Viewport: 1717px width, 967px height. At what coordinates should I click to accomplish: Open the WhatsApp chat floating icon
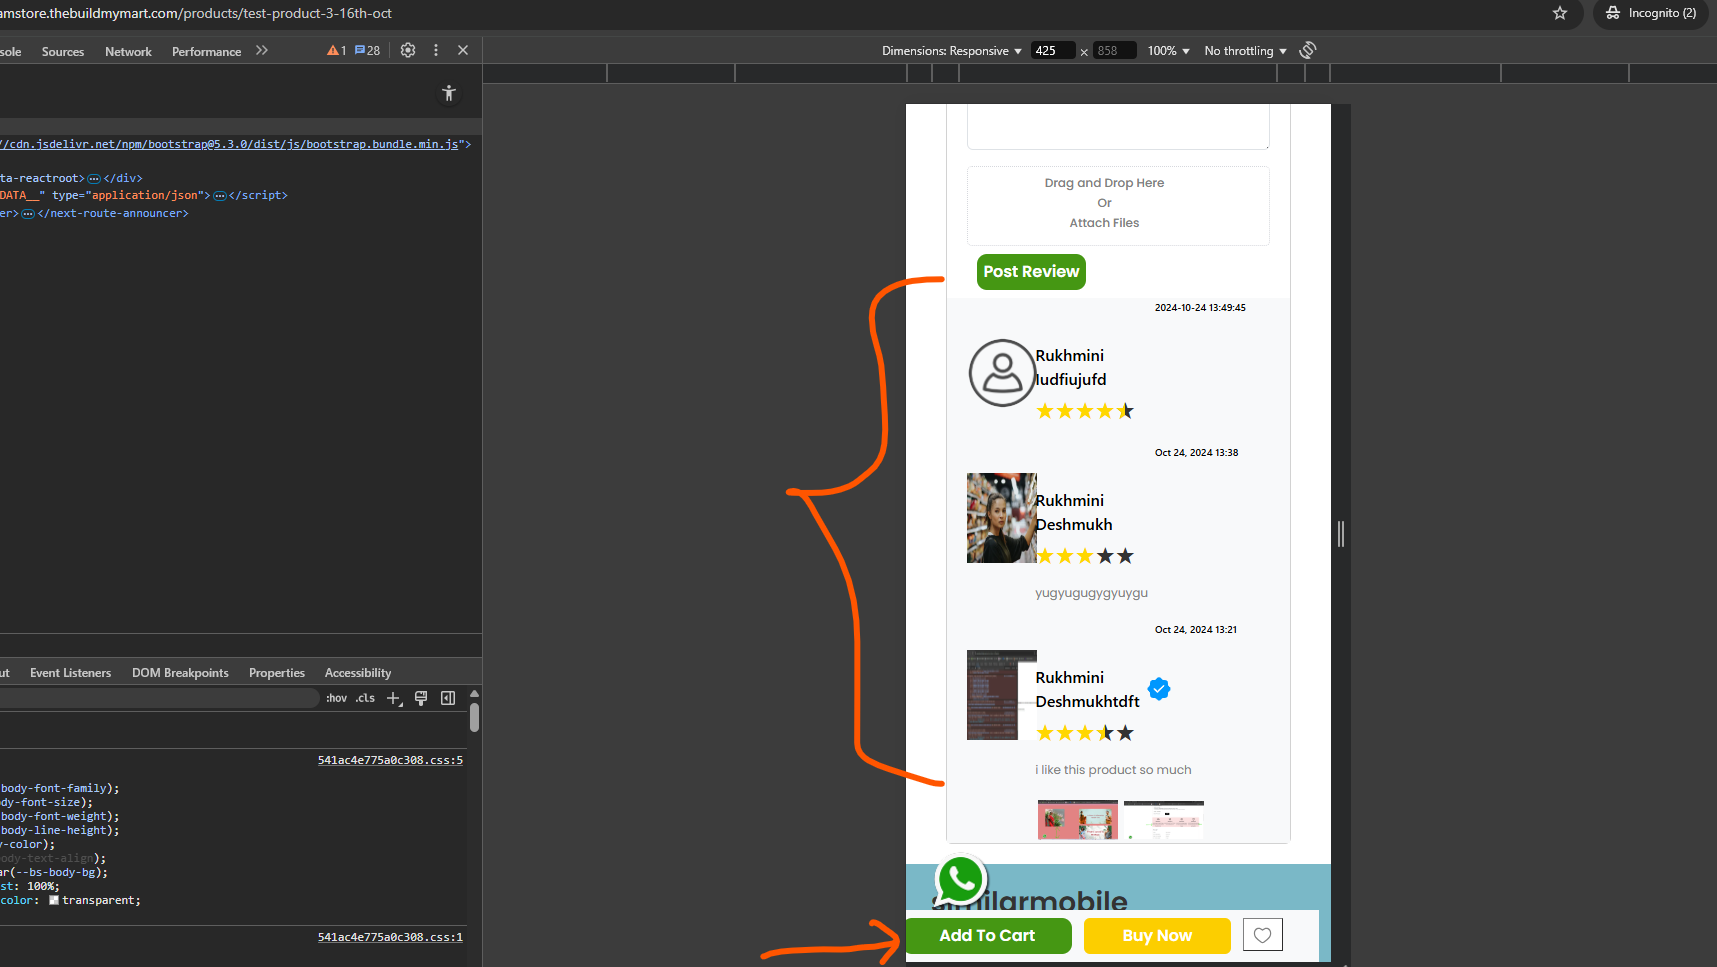961,880
